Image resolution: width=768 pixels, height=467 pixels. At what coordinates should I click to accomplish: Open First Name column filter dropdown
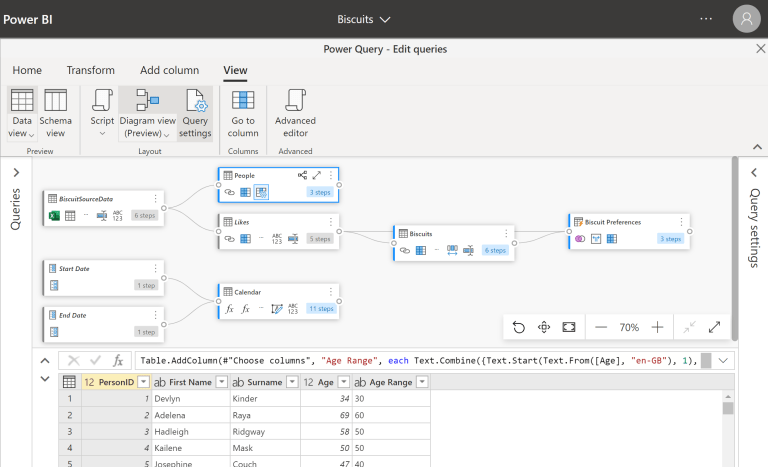click(222, 382)
